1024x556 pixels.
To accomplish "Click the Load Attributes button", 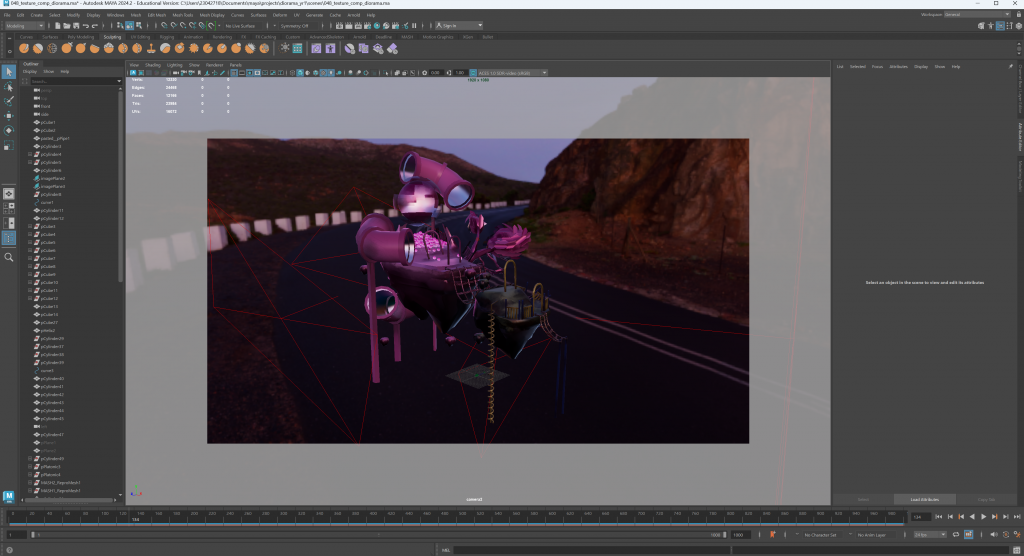I will 925,499.
